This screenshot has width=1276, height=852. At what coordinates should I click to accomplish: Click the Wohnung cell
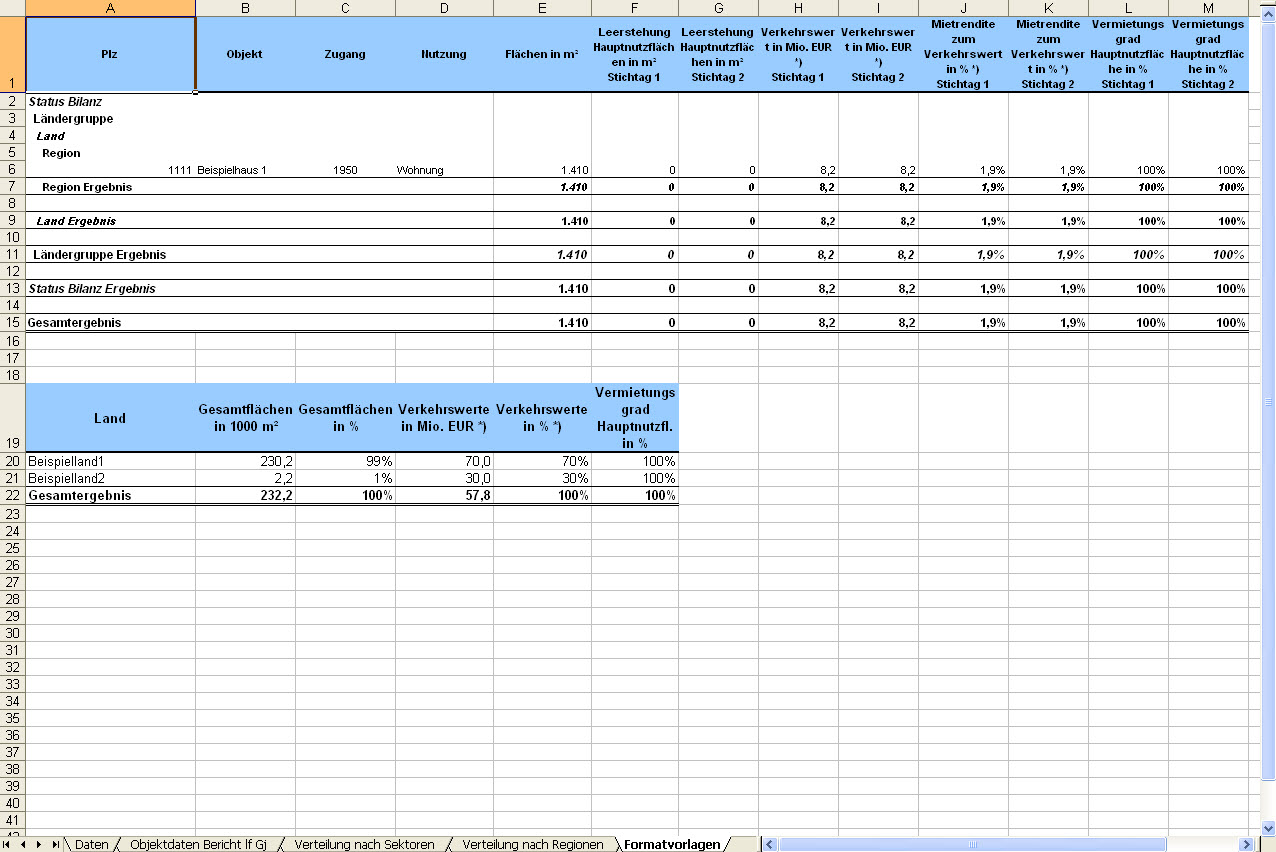click(444, 170)
